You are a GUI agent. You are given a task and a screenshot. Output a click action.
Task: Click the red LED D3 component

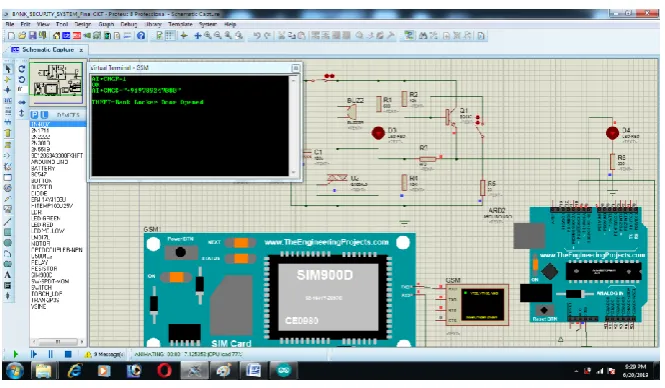point(378,133)
